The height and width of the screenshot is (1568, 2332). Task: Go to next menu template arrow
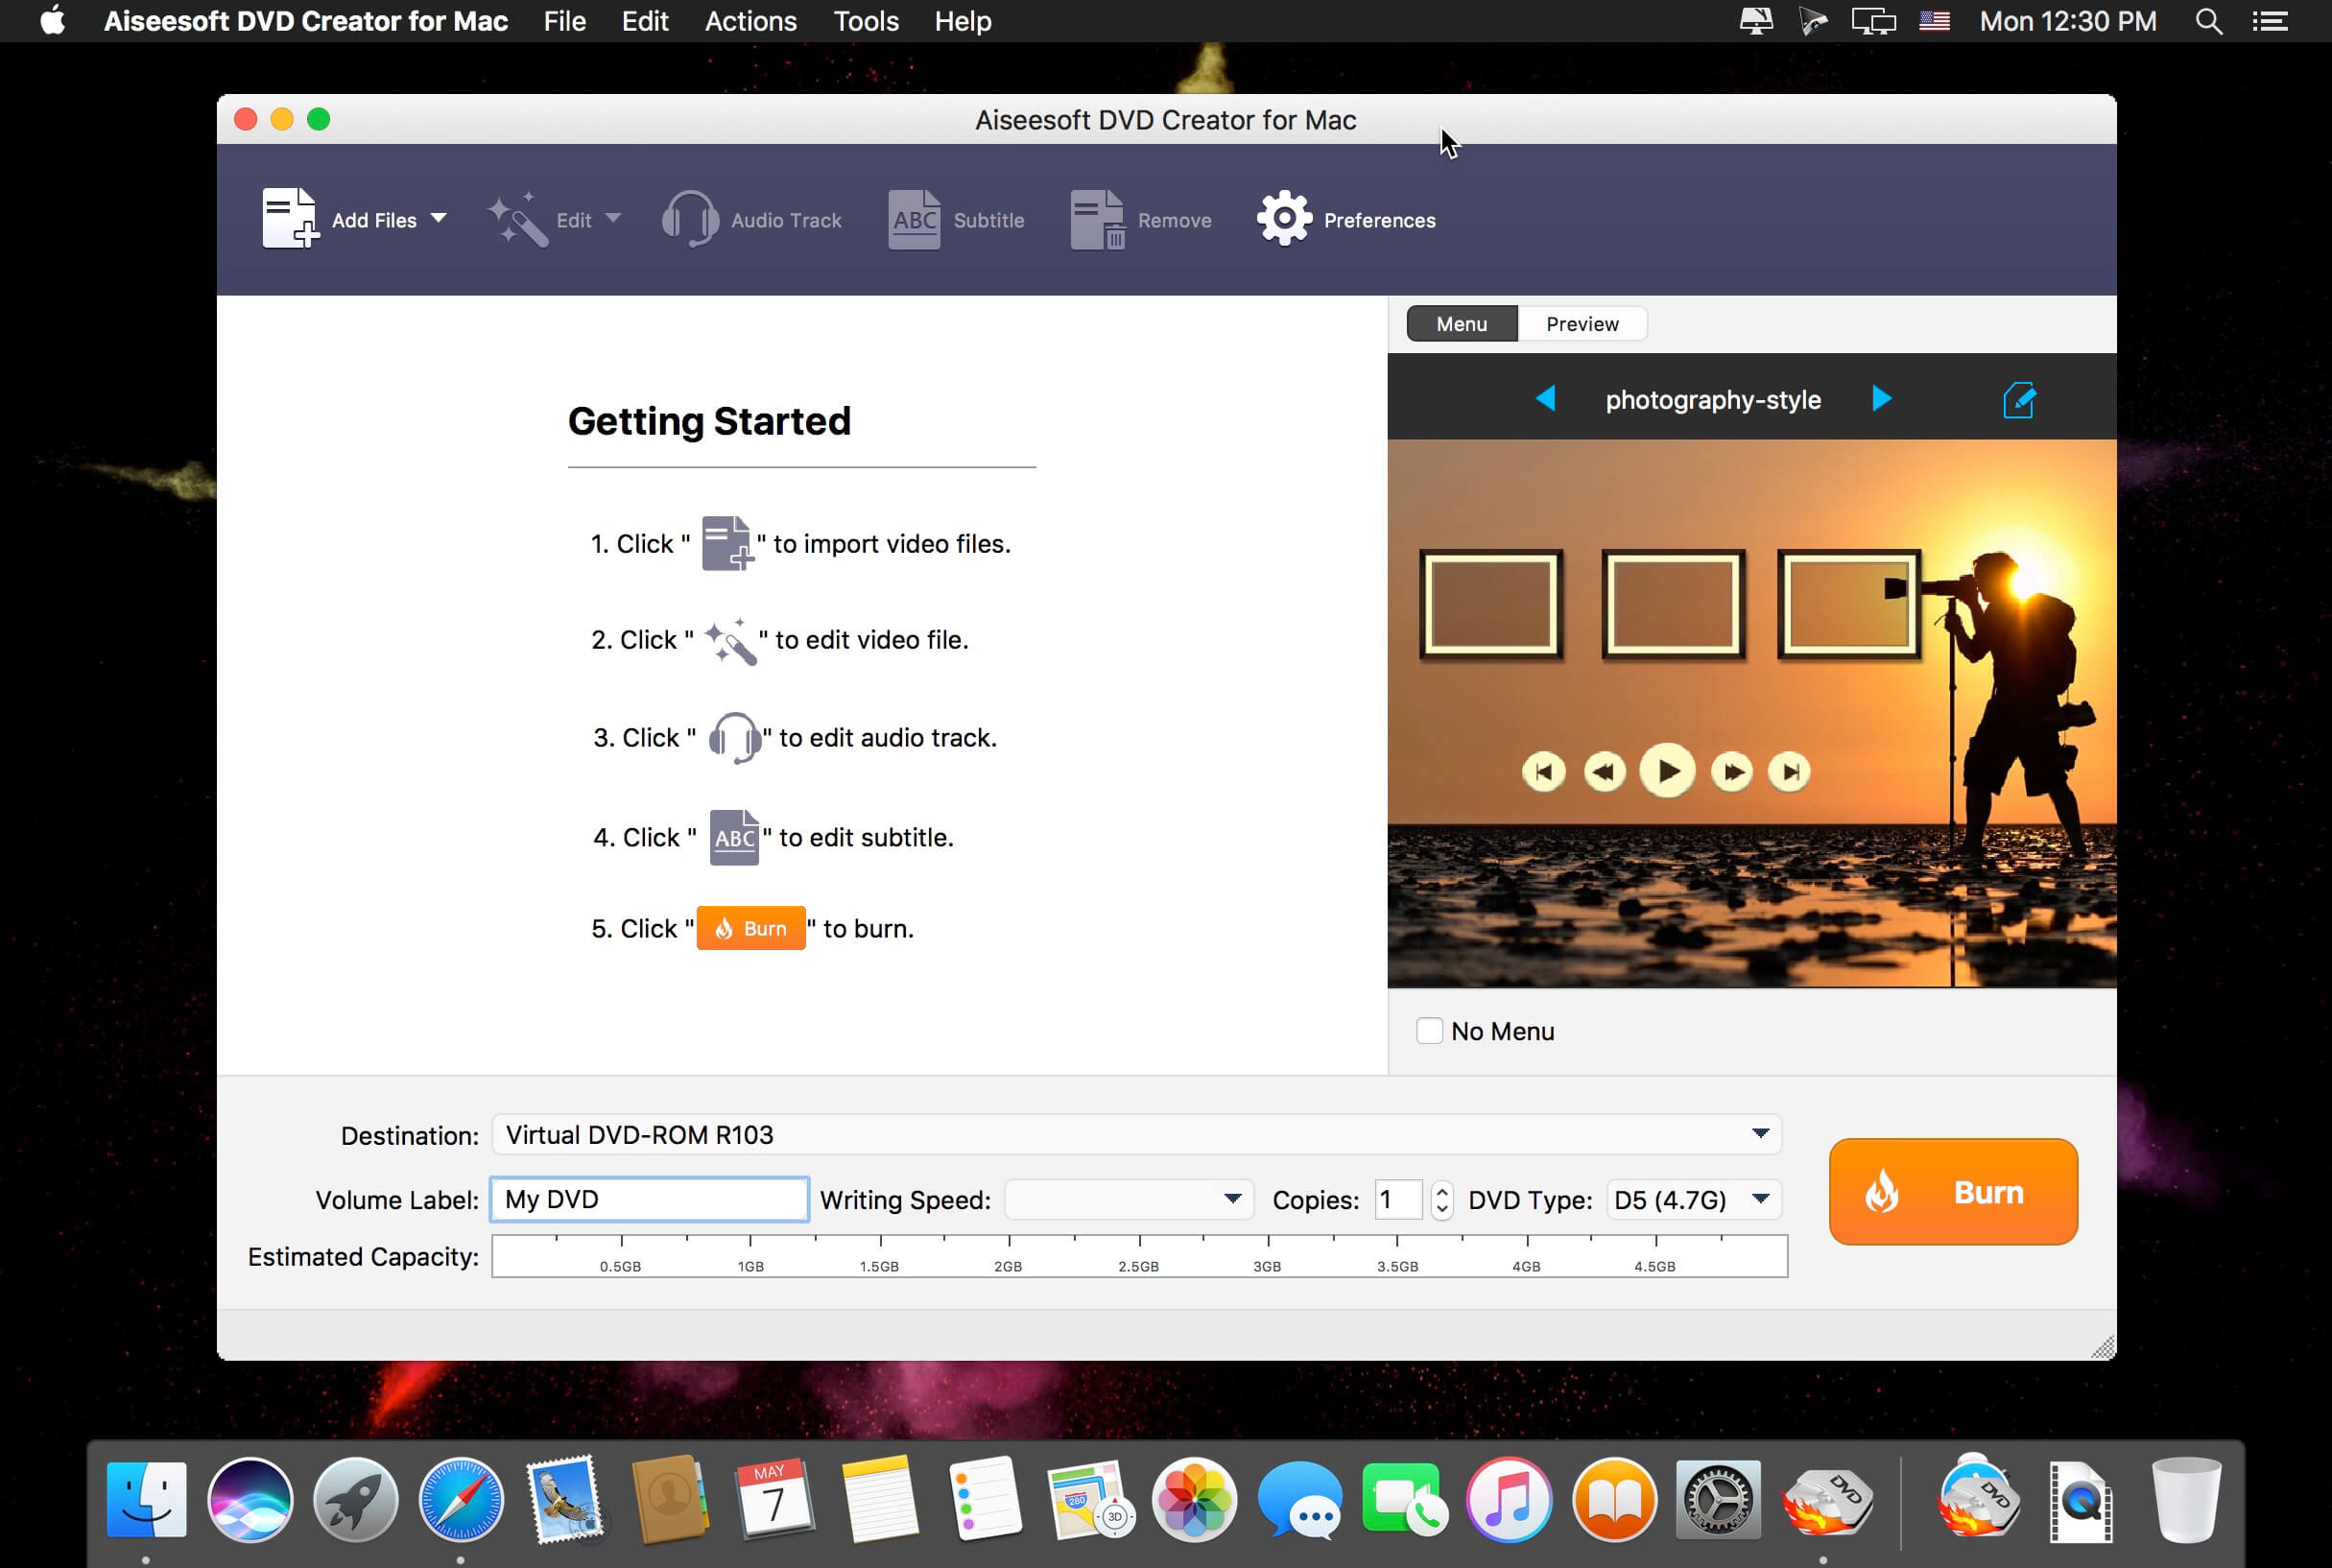click(1881, 399)
